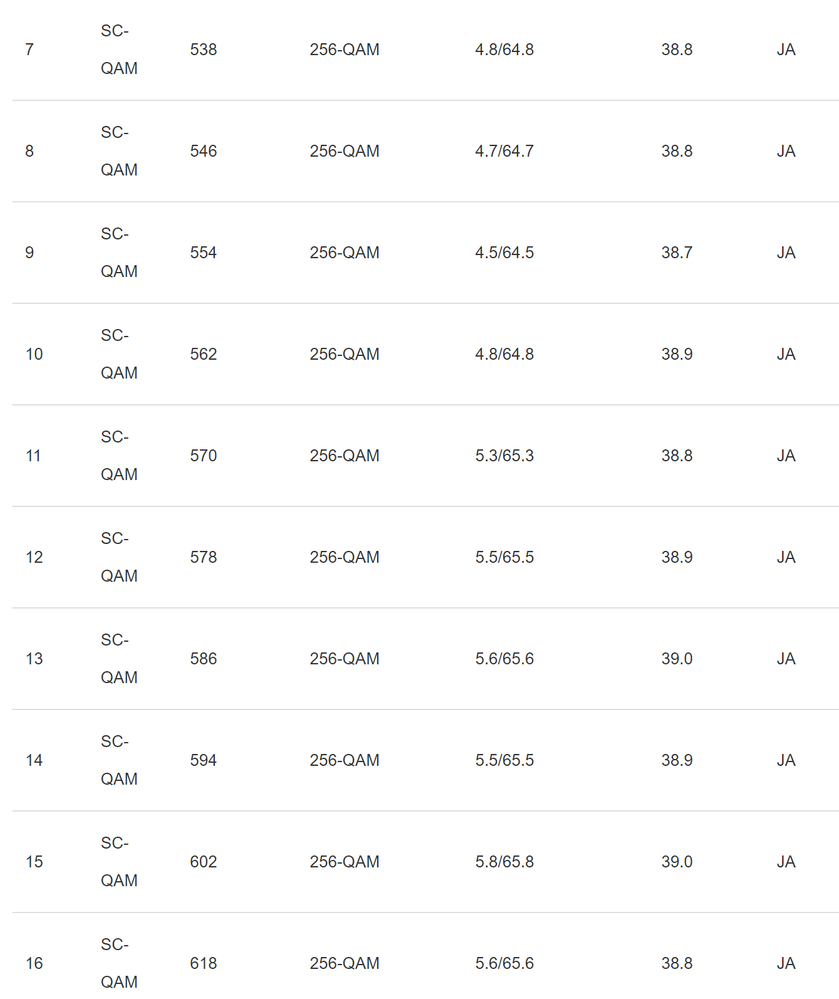Select JA status in channel 15 row
The image size is (839, 999).
786,861
